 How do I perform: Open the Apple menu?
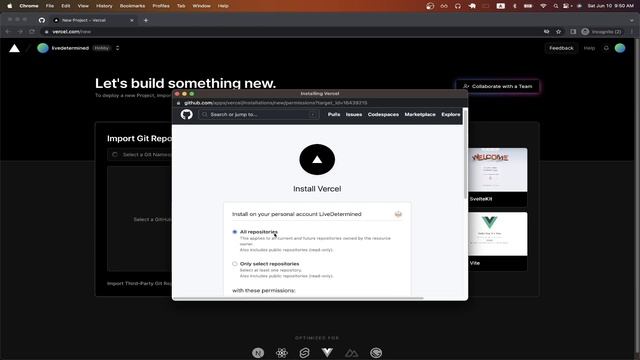tap(9, 6)
